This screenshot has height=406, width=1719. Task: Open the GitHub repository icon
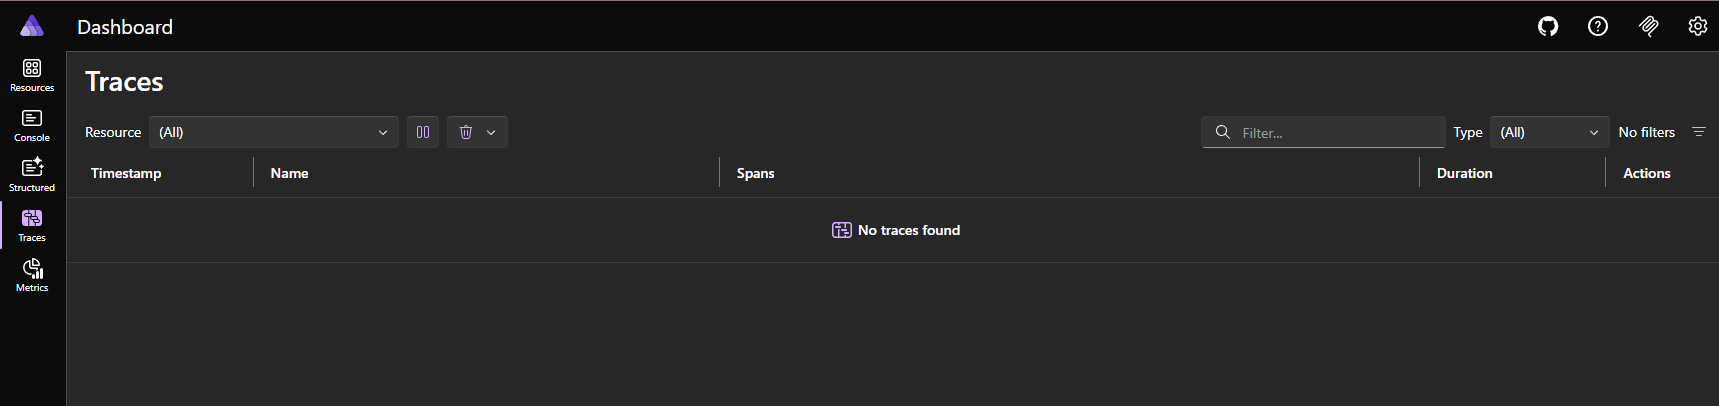pyautogui.click(x=1548, y=27)
